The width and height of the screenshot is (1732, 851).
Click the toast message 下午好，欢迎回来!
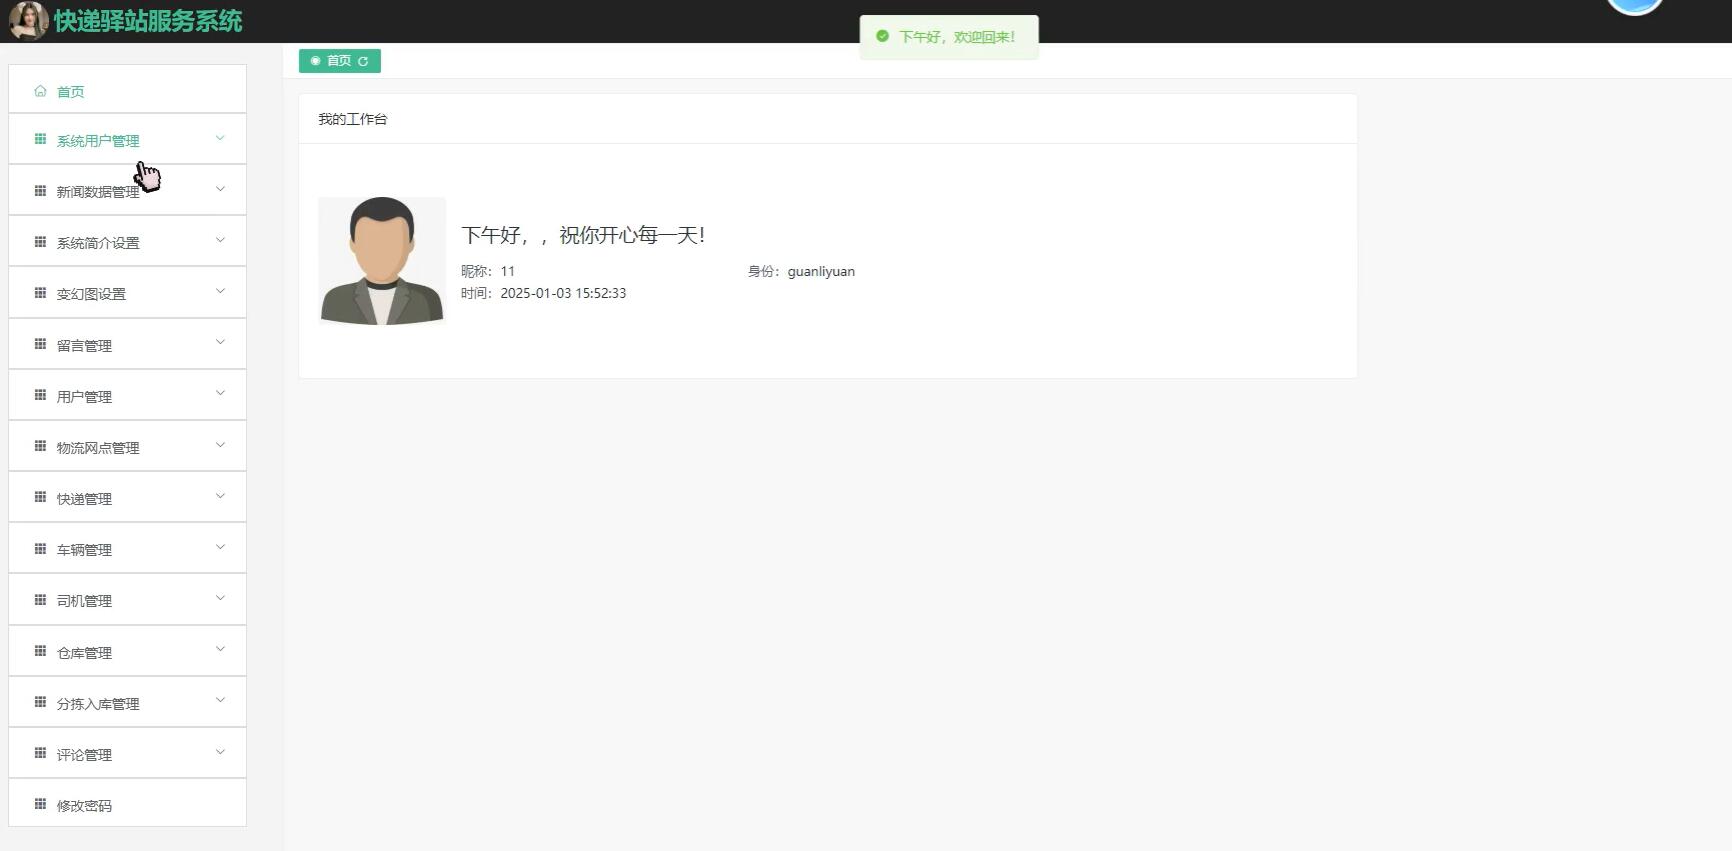[957, 37]
